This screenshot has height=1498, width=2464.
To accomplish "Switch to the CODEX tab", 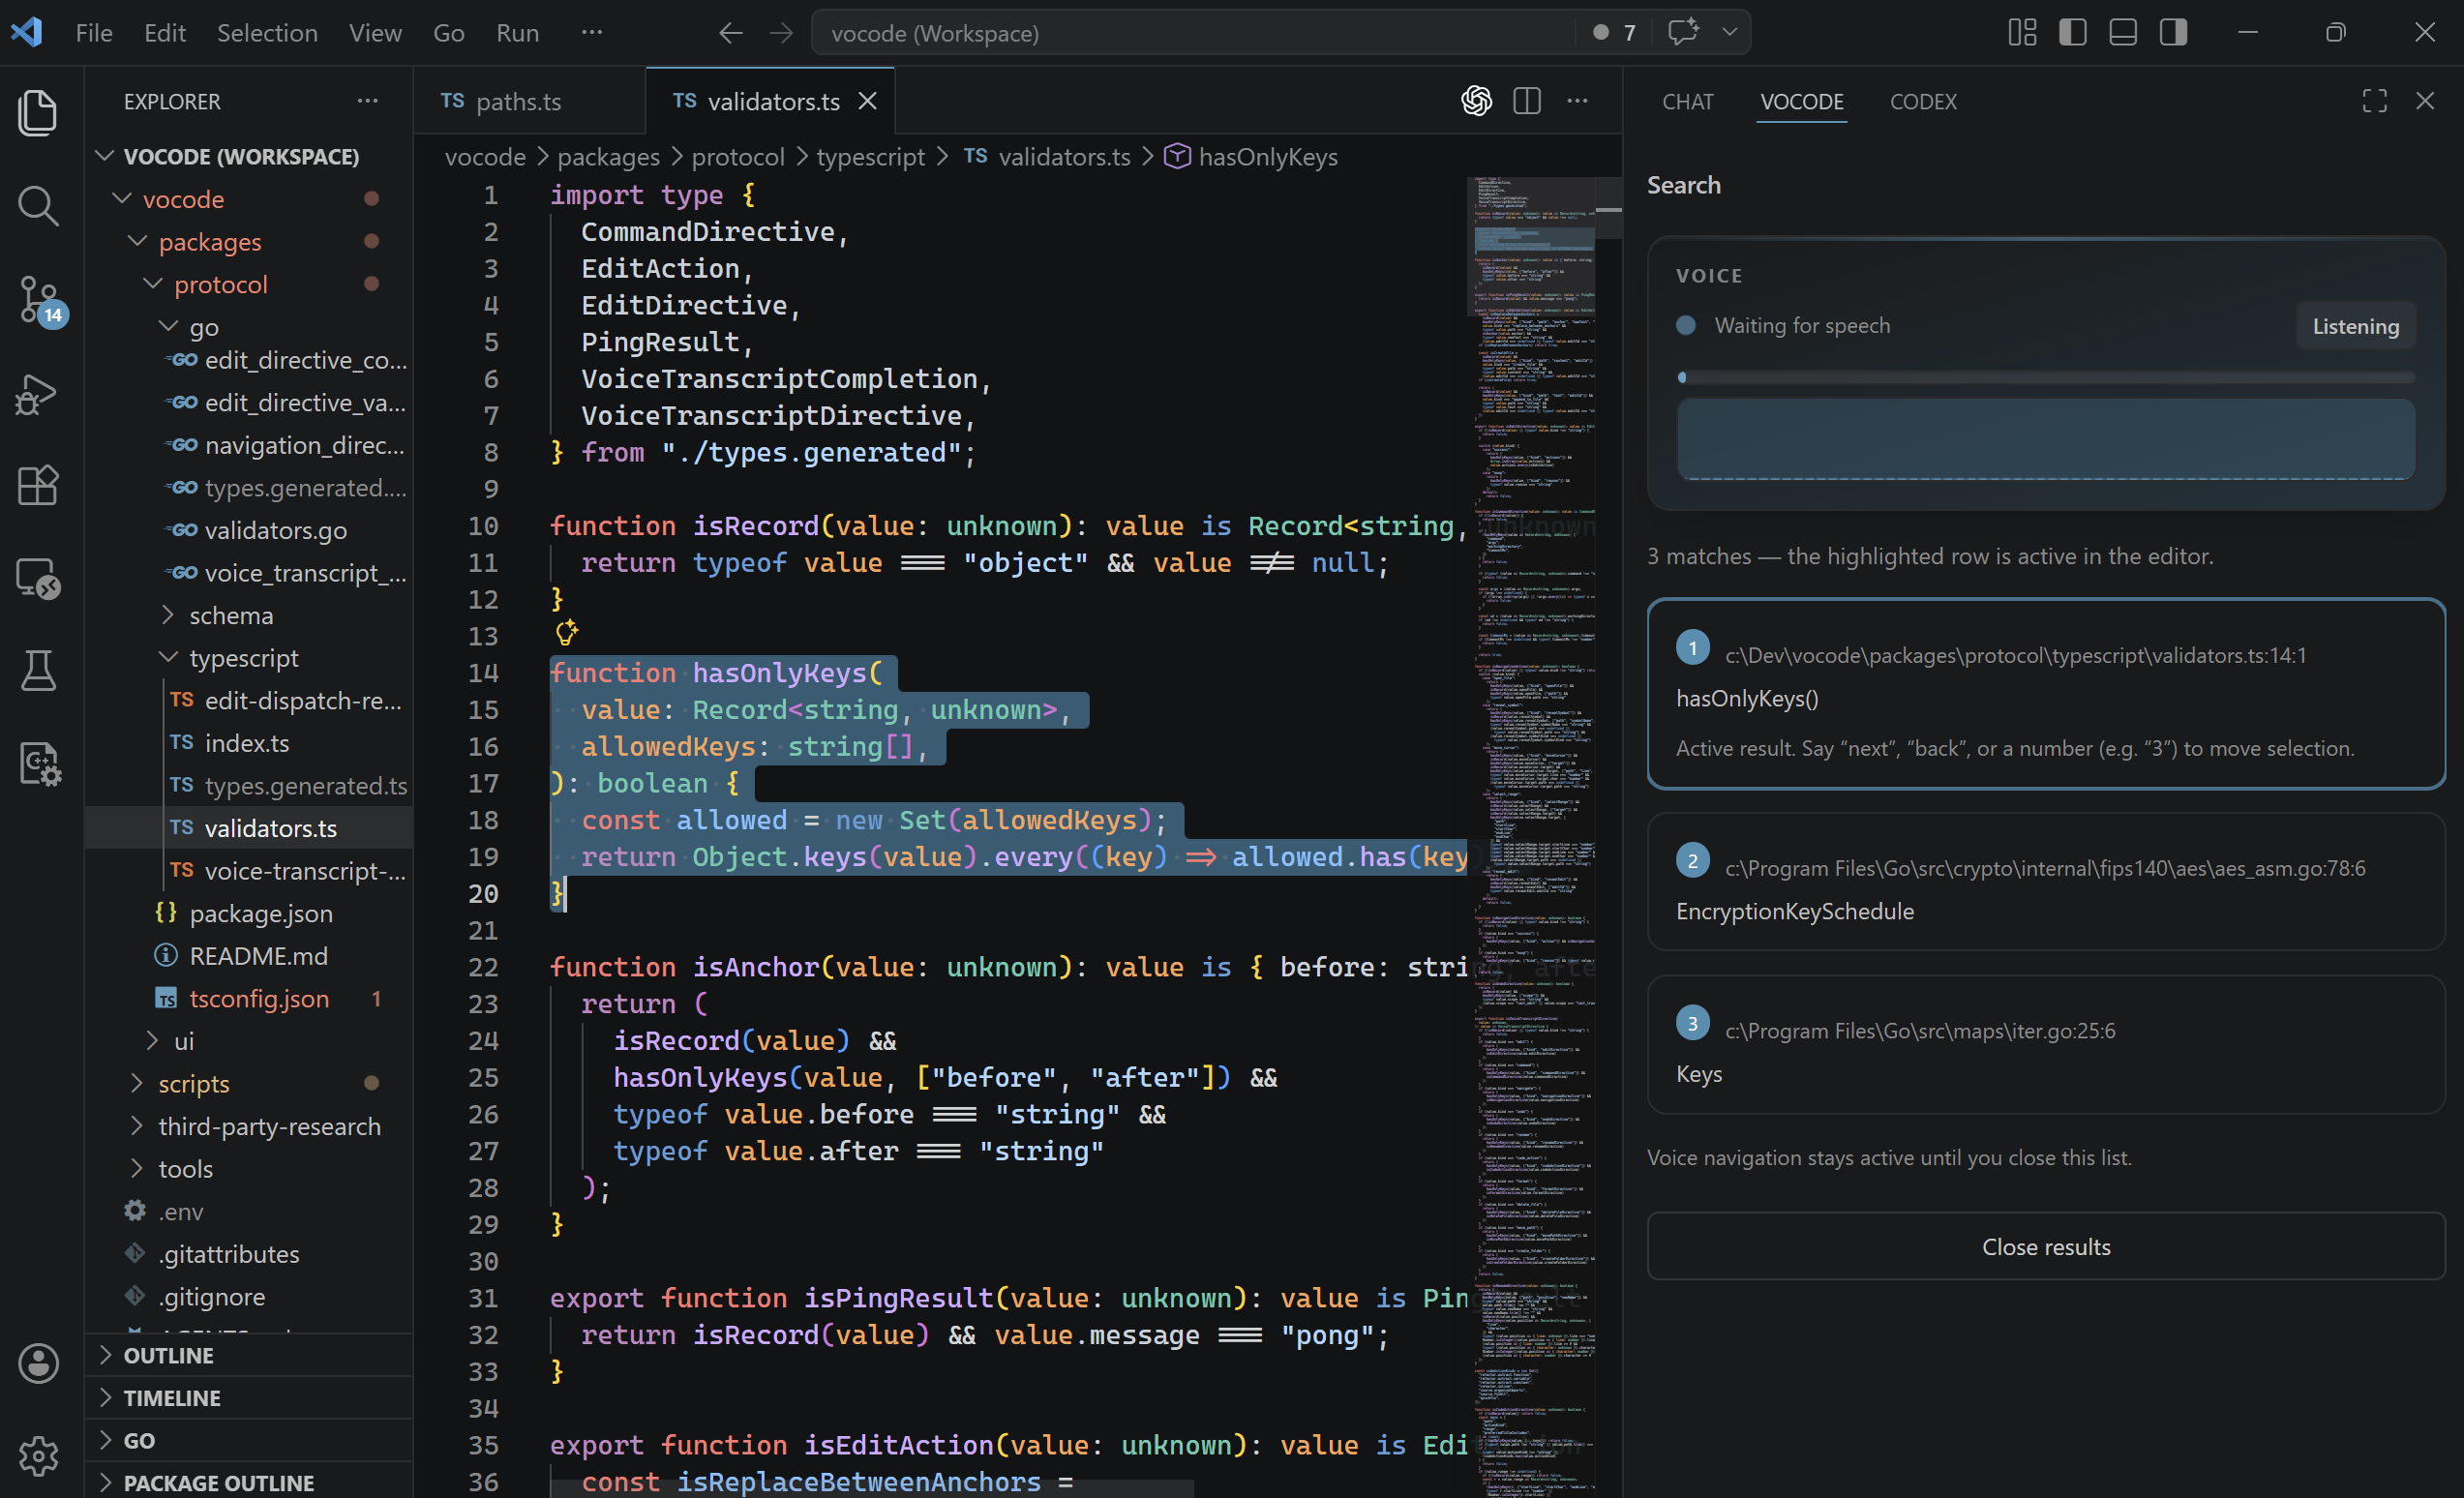I will pyautogui.click(x=1922, y=101).
